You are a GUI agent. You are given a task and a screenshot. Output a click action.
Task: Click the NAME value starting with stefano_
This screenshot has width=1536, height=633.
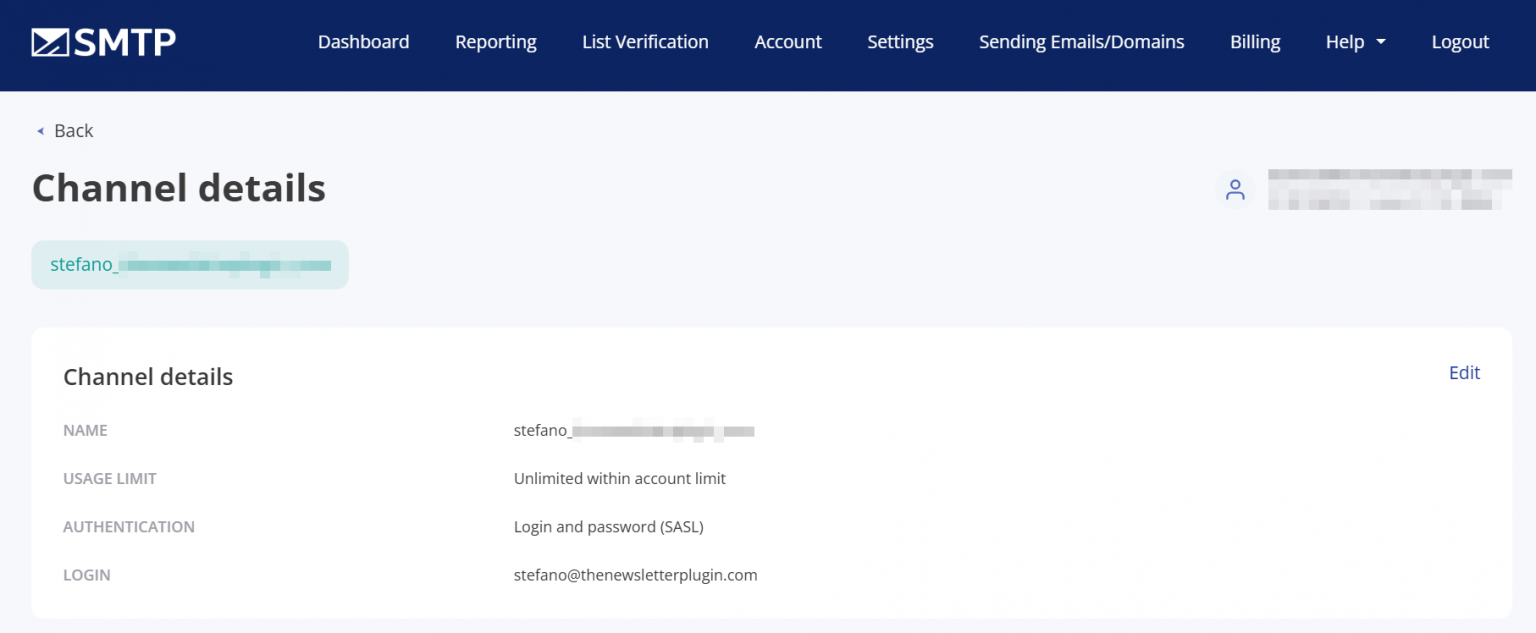[634, 430]
